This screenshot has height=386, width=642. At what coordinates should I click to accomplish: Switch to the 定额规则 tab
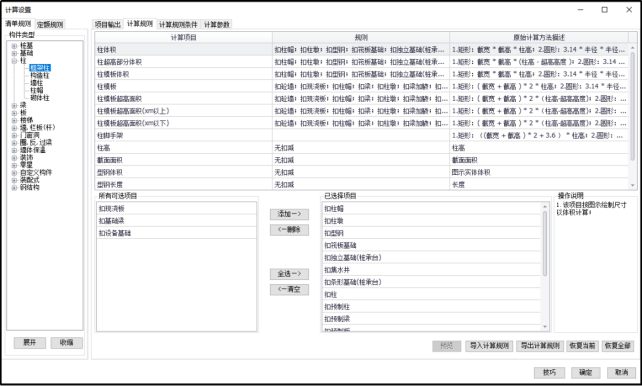pyautogui.click(x=50, y=25)
